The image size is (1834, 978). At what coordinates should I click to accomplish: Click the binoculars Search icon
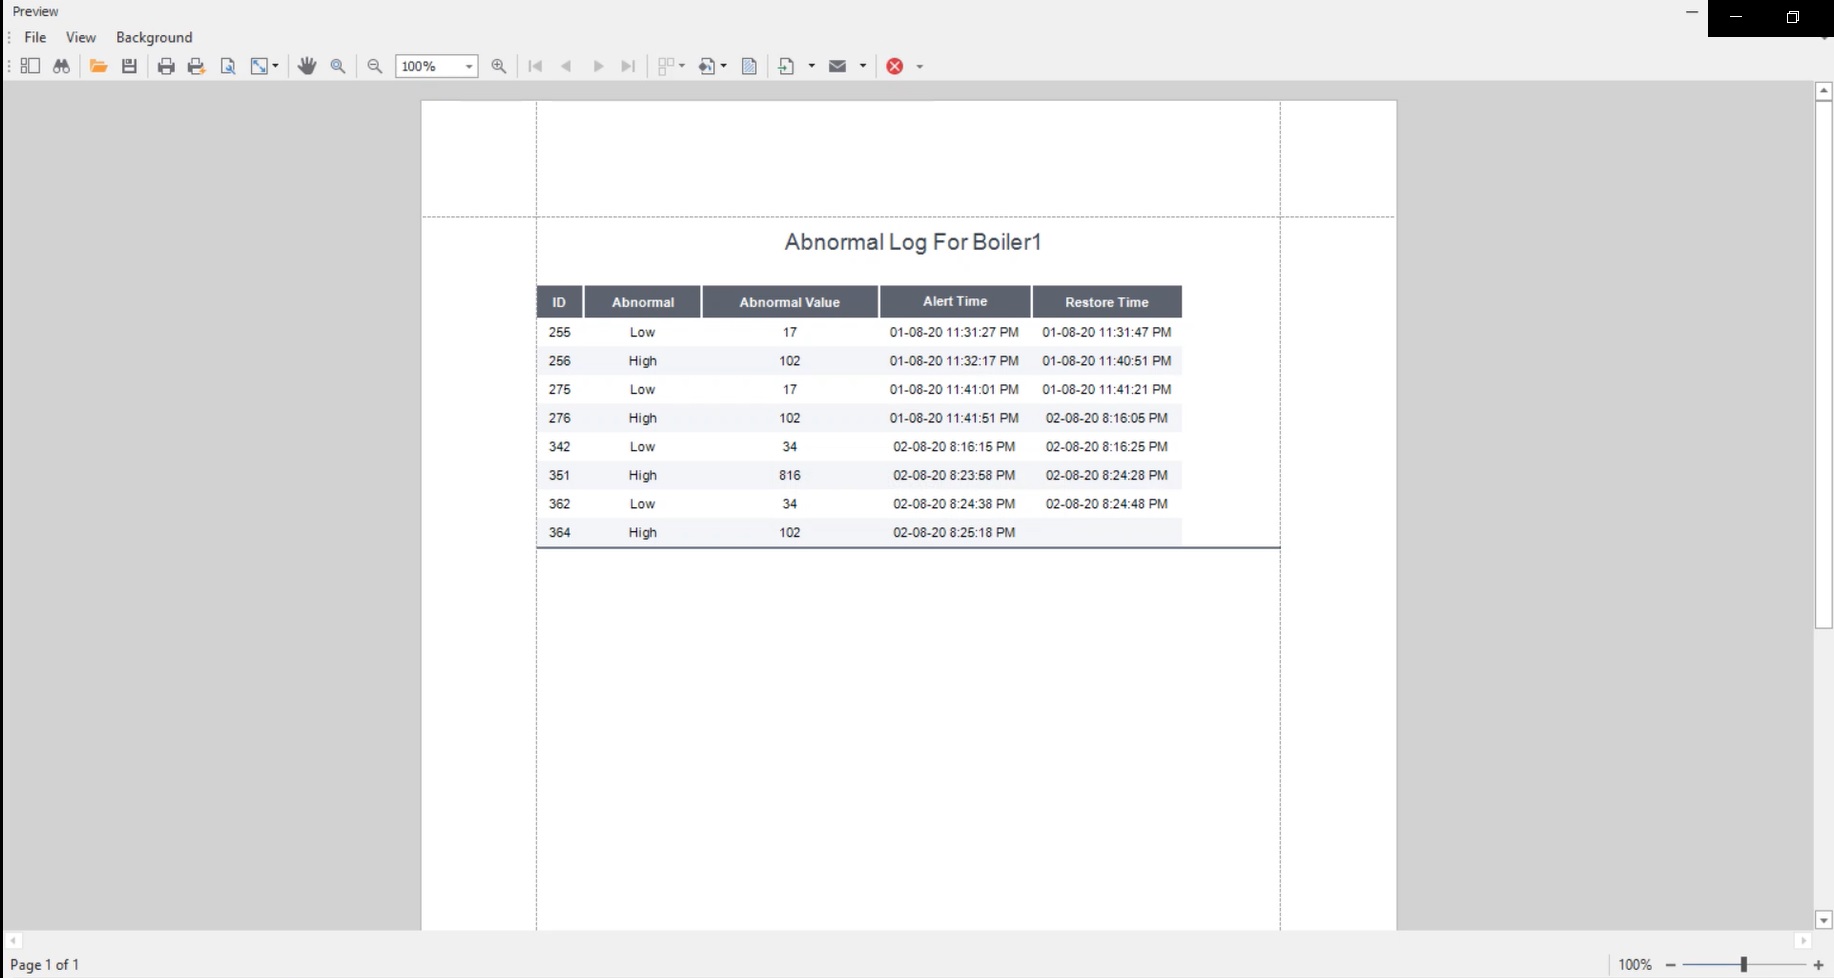point(61,66)
